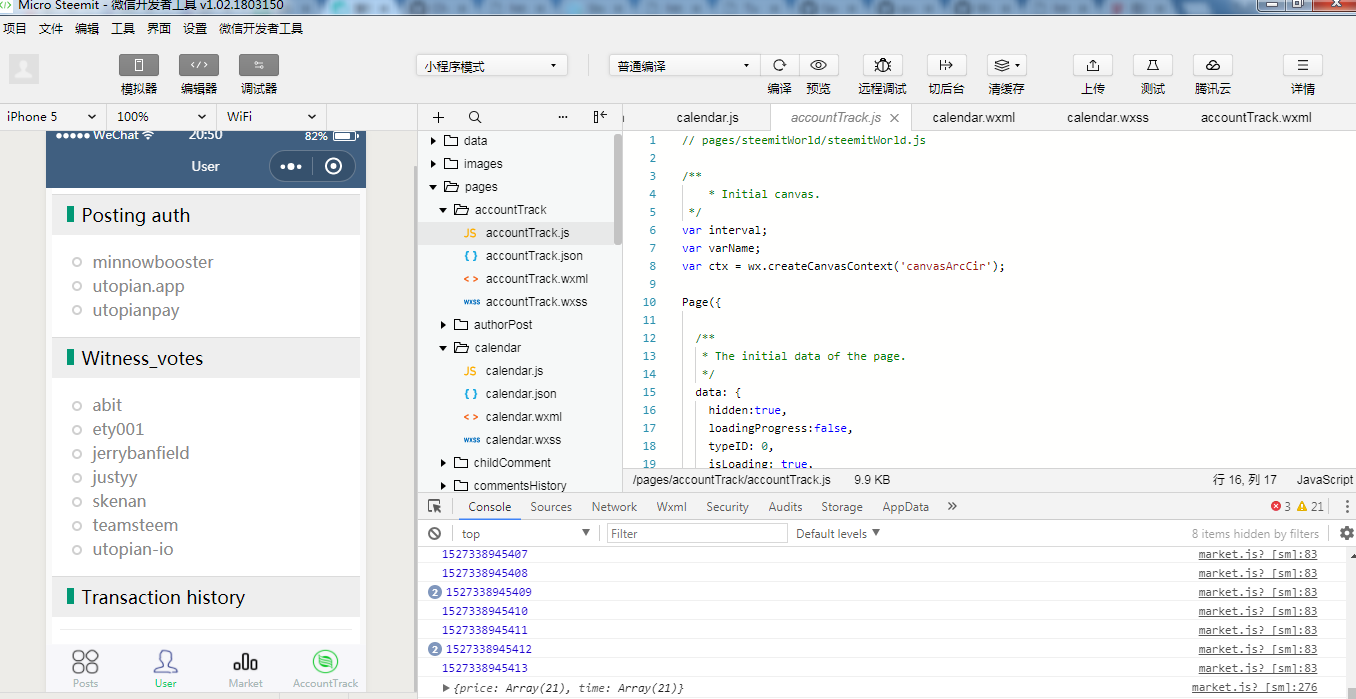Click the yellow warnings count indicator
Screen dimensions: 1356x699
[1311, 507]
